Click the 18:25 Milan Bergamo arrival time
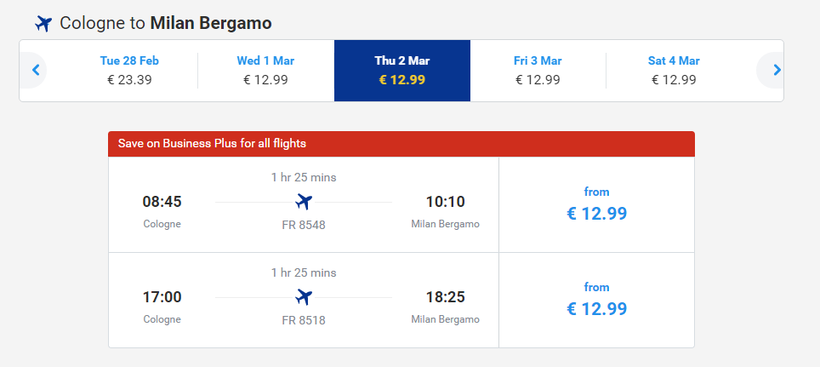The height and width of the screenshot is (367, 820). pos(445,297)
